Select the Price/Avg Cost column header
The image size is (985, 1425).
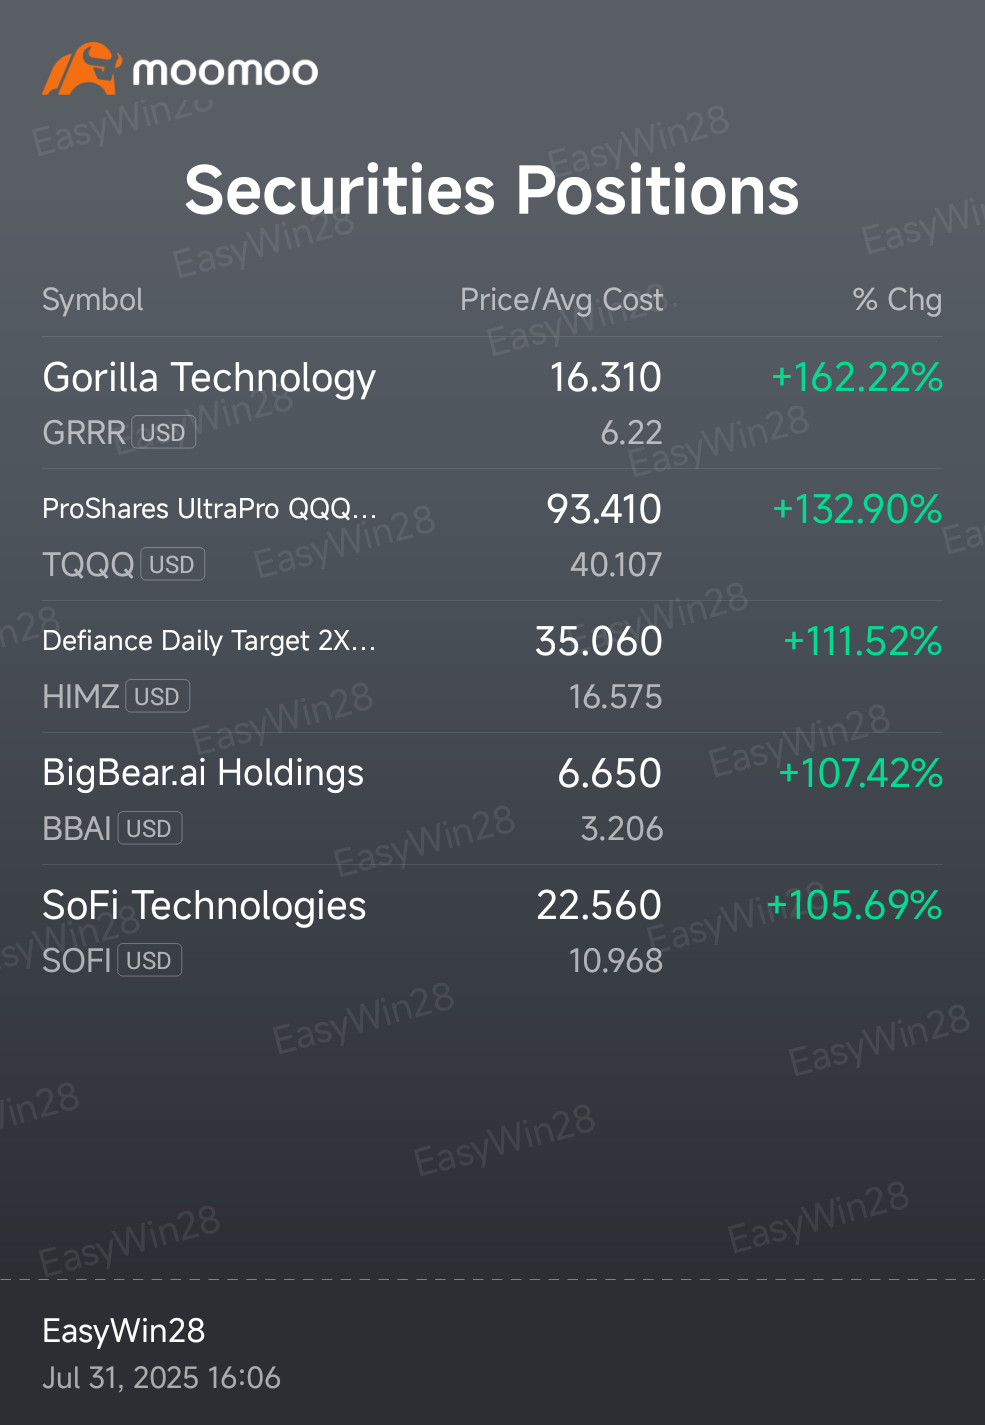click(561, 300)
